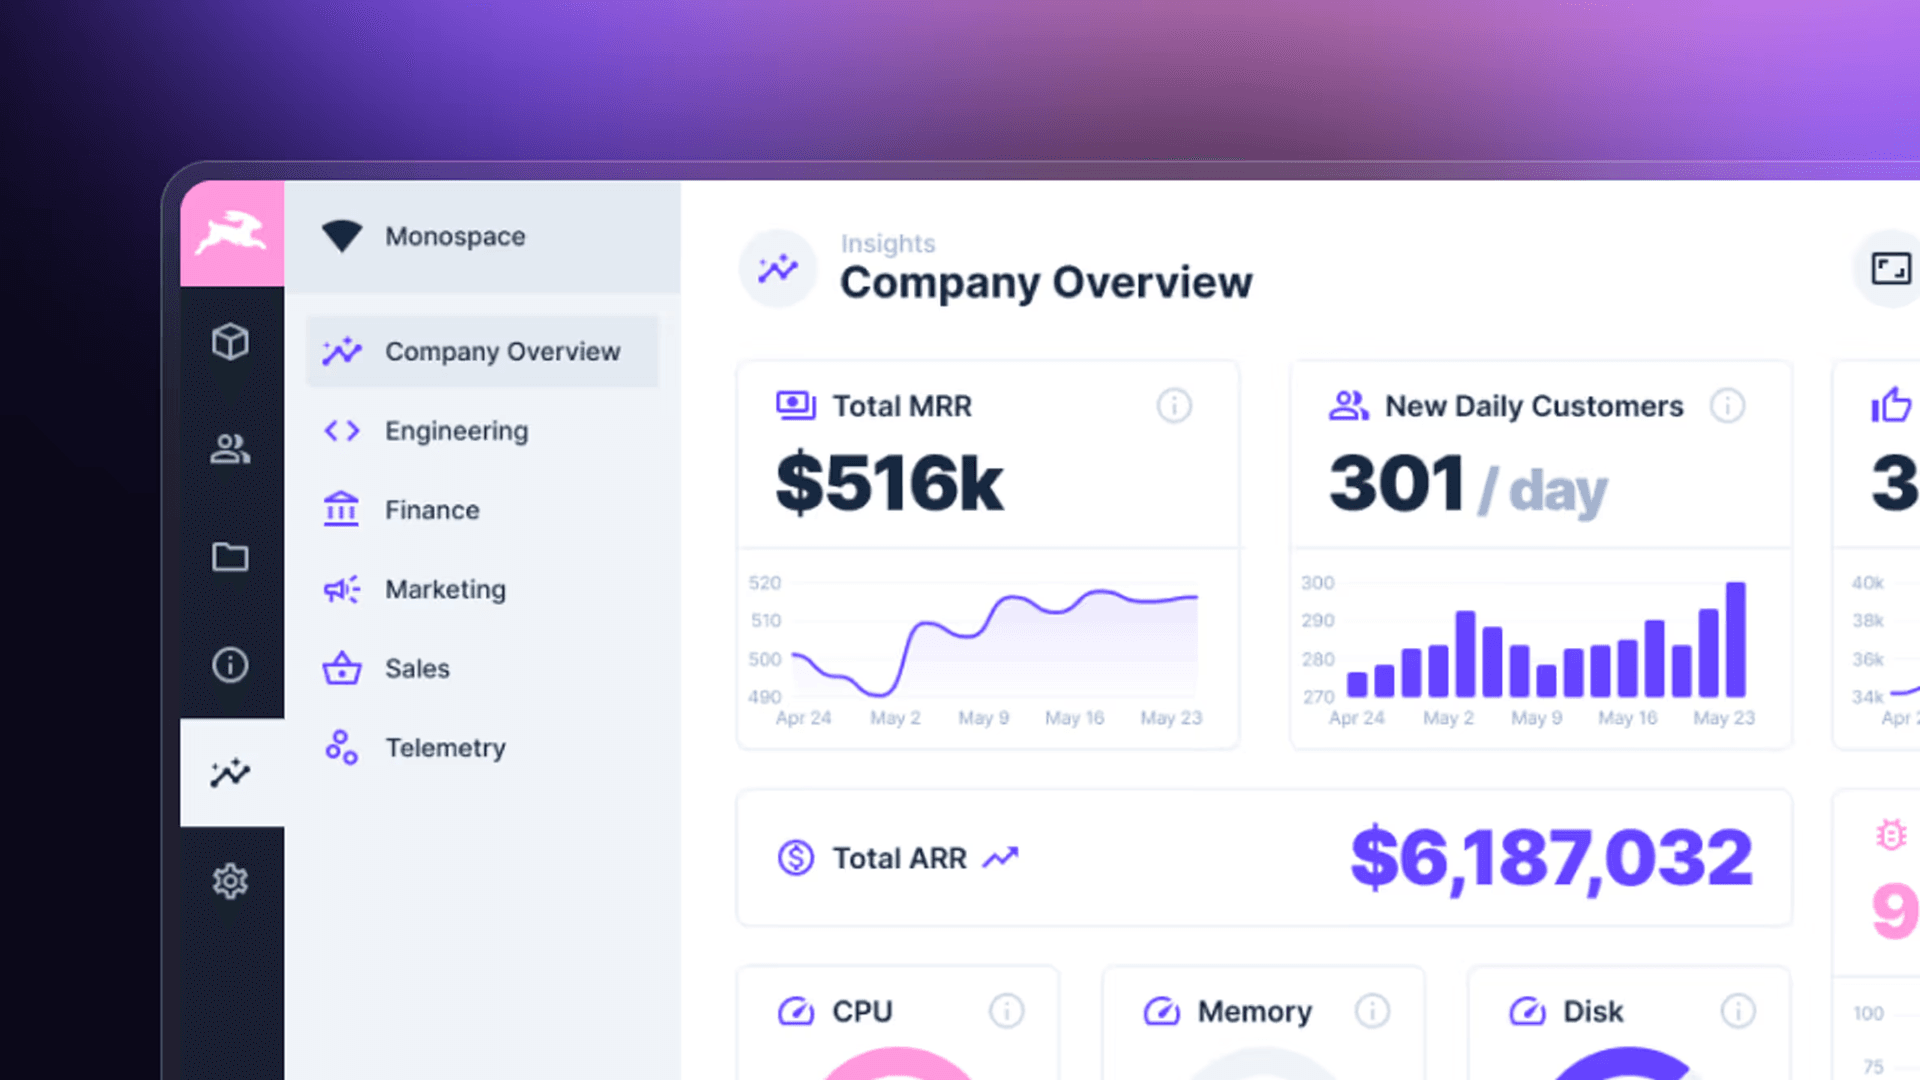
Task: Open the Finance section
Action: pyautogui.click(x=482, y=510)
